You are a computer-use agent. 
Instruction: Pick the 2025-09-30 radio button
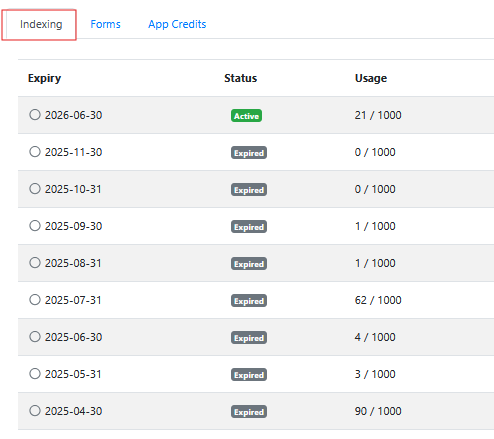(x=35, y=226)
